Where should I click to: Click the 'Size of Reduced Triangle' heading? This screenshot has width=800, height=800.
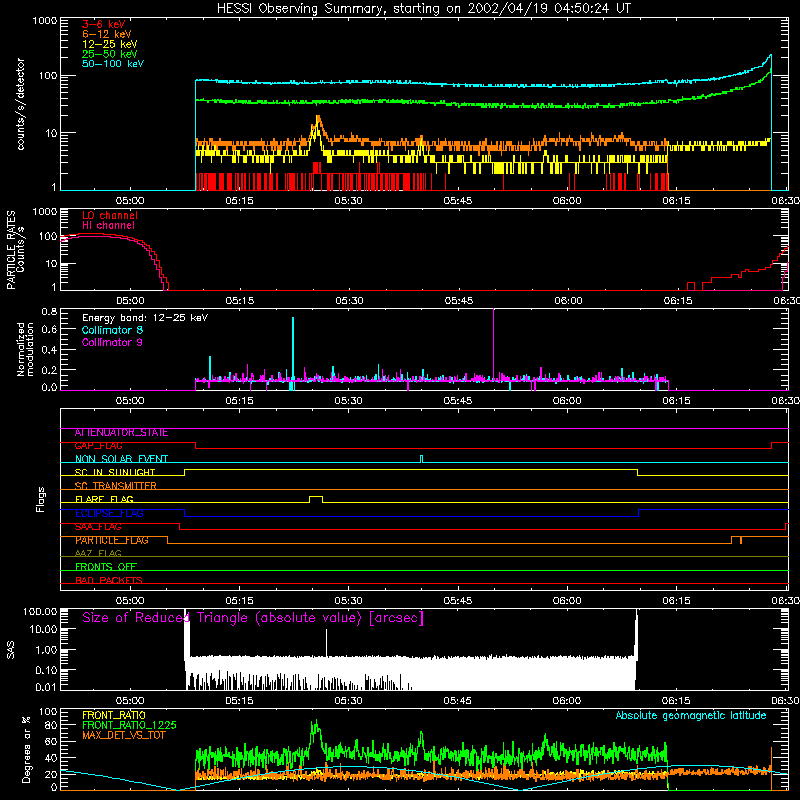253,618
